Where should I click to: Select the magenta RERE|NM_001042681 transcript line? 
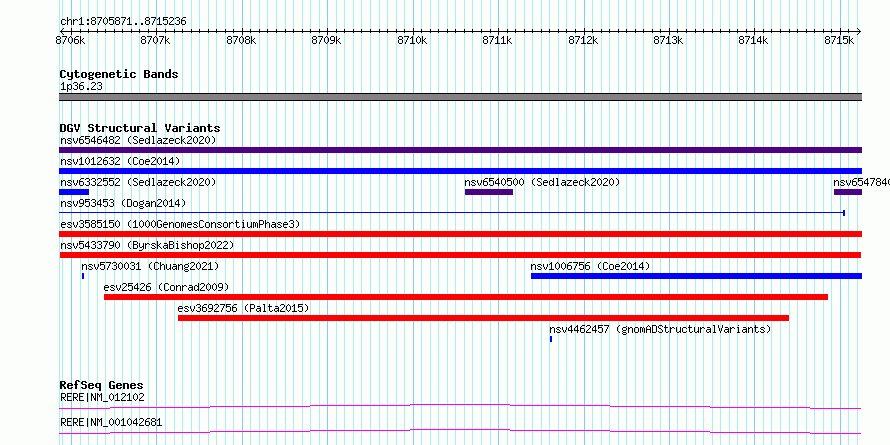460,431
